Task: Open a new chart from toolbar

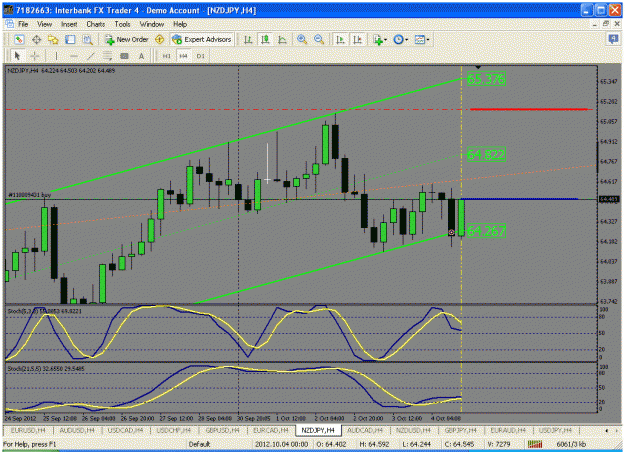Action: (x=19, y=39)
